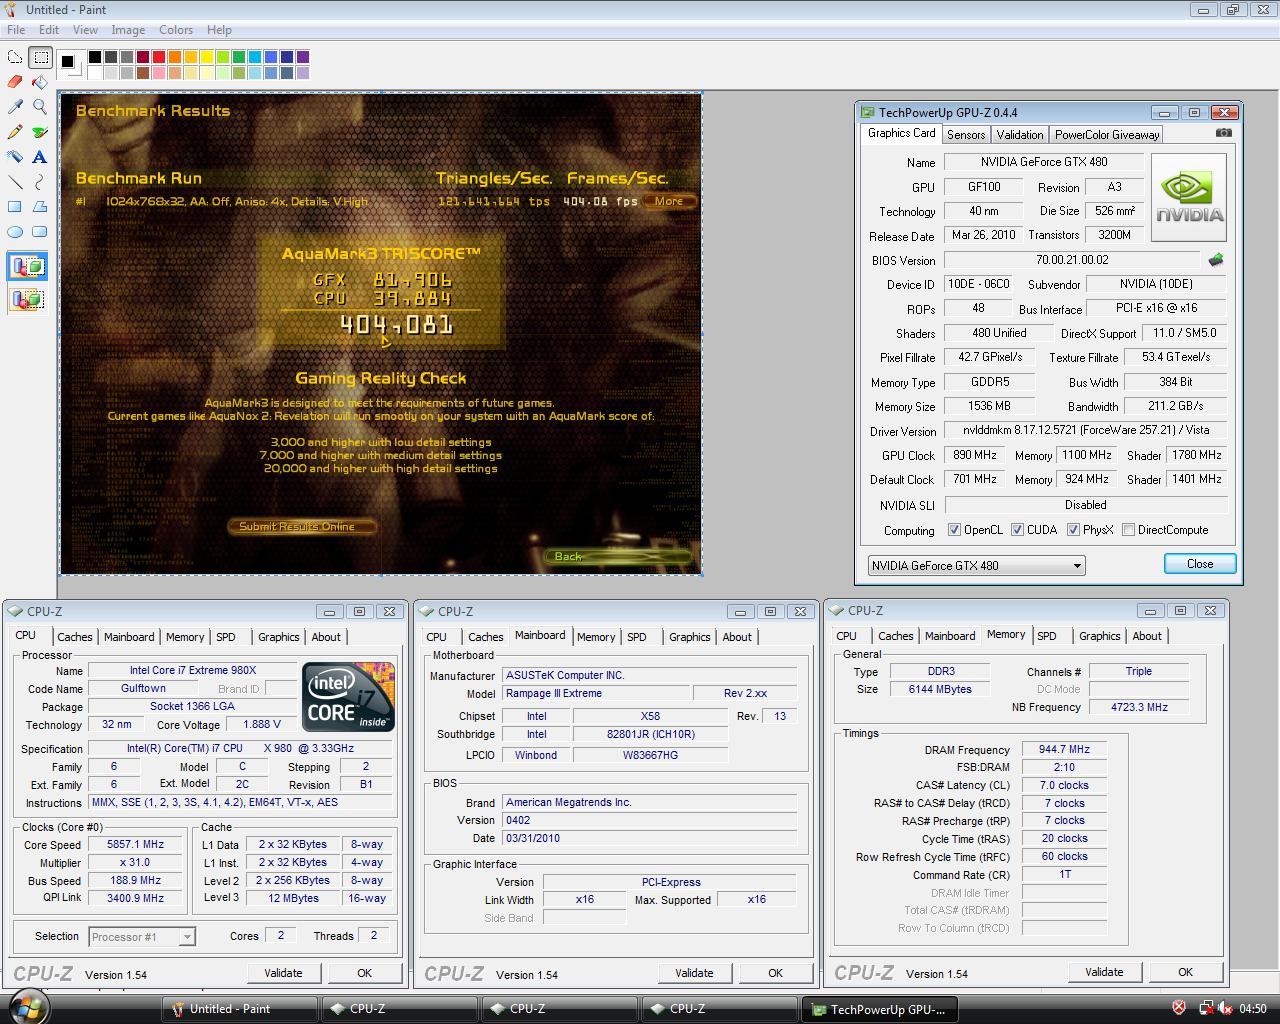Open the GeForce GTX 480 GPU dropdown
This screenshot has height=1024, width=1280.
[x=976, y=565]
